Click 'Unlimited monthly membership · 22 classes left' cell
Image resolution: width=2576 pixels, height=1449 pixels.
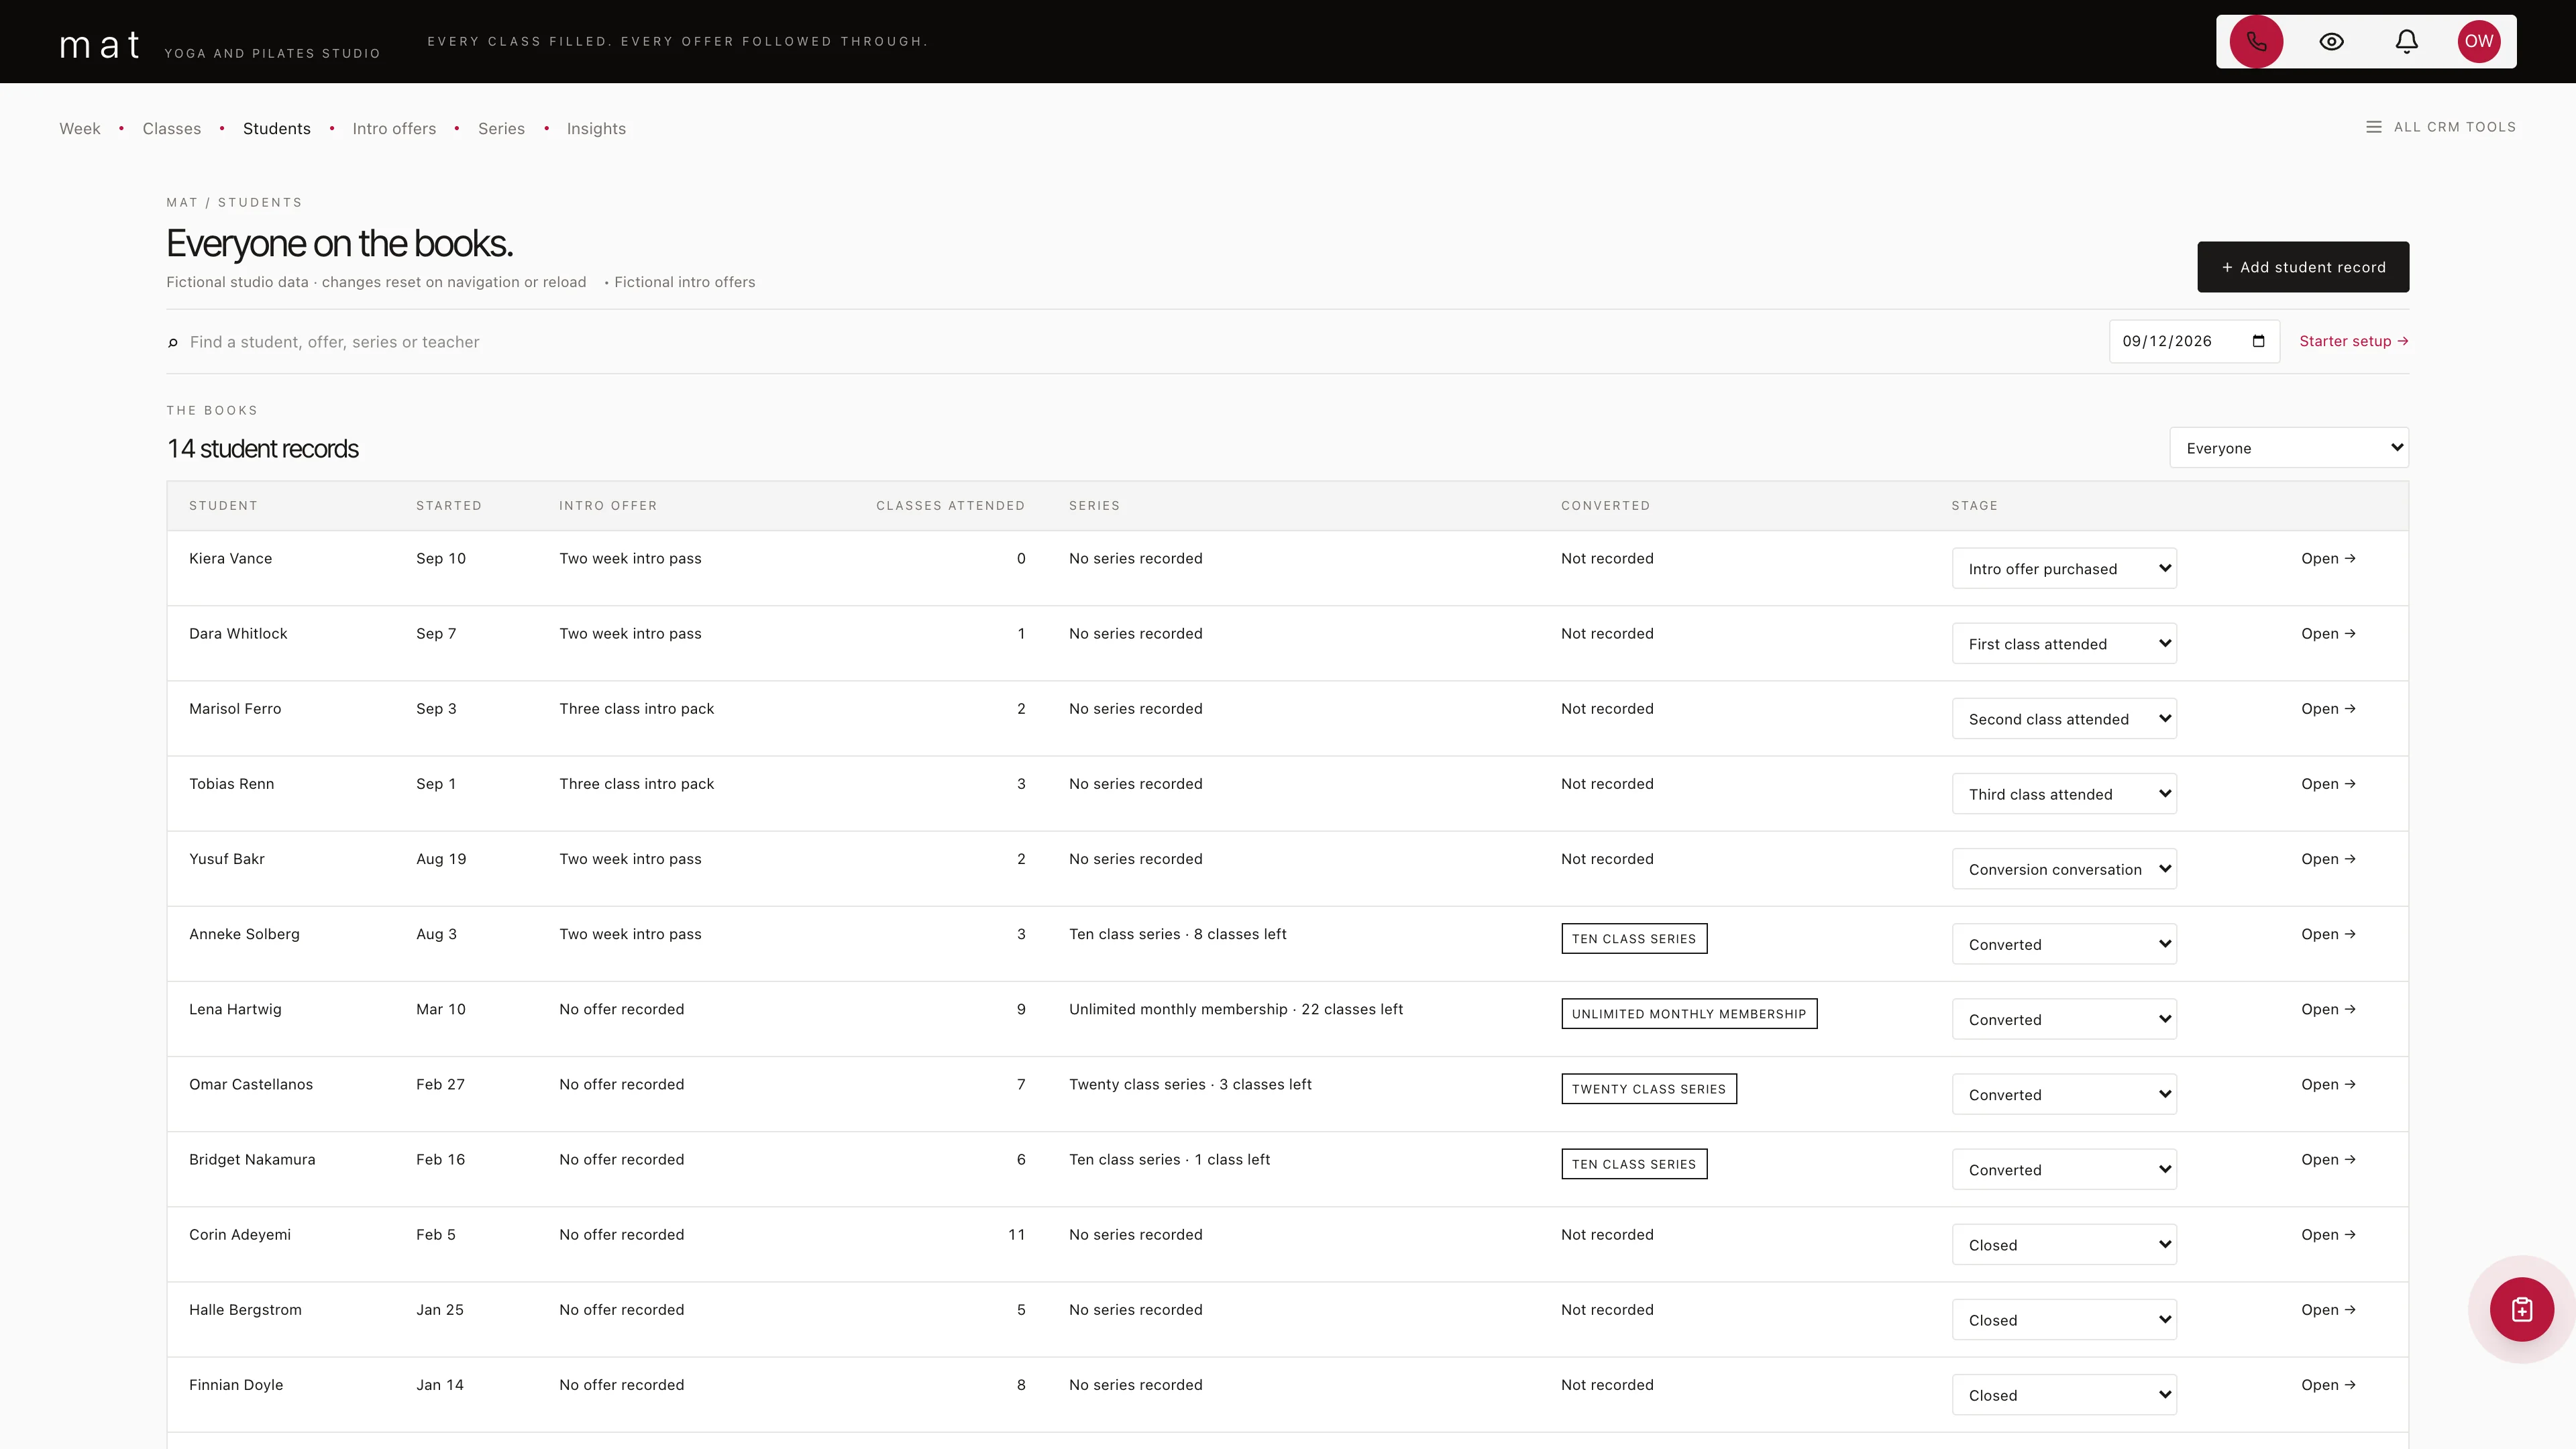[x=1236, y=1009]
